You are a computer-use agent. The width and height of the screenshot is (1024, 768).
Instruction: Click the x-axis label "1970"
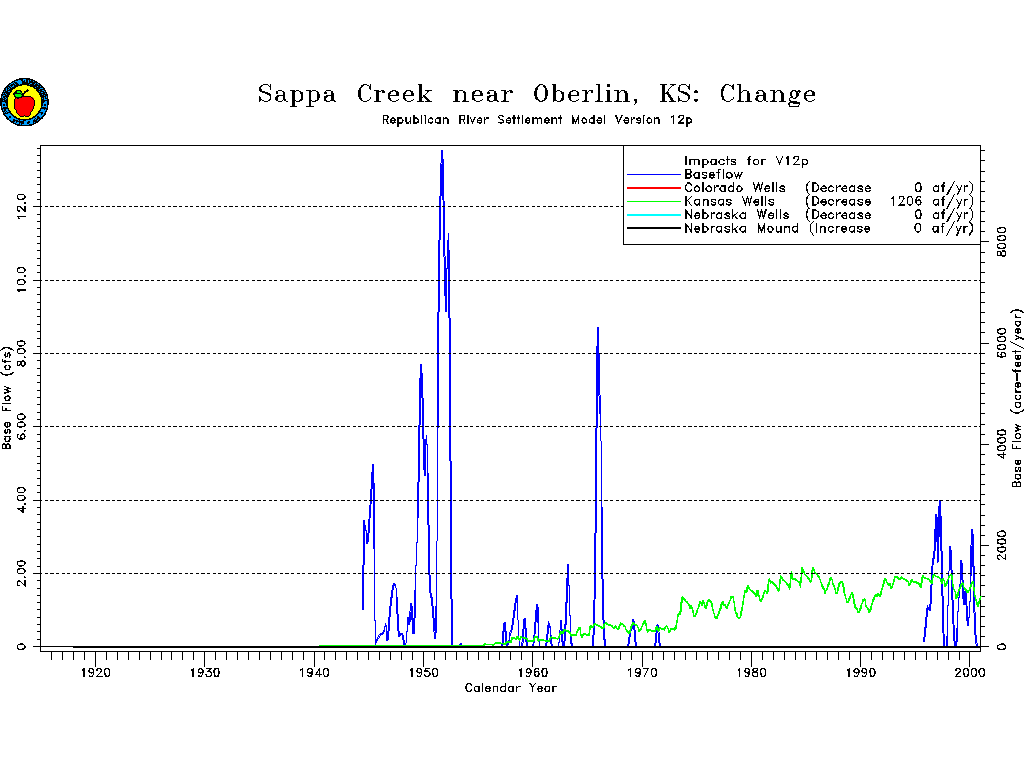point(642,673)
